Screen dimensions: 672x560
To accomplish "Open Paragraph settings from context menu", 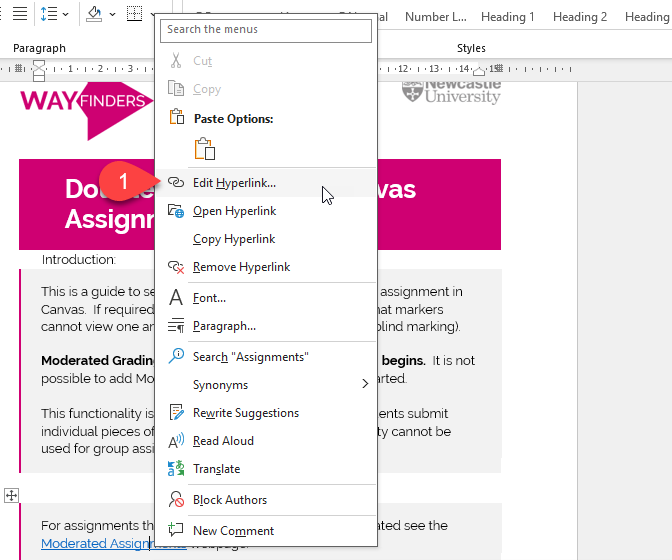I will click(224, 326).
